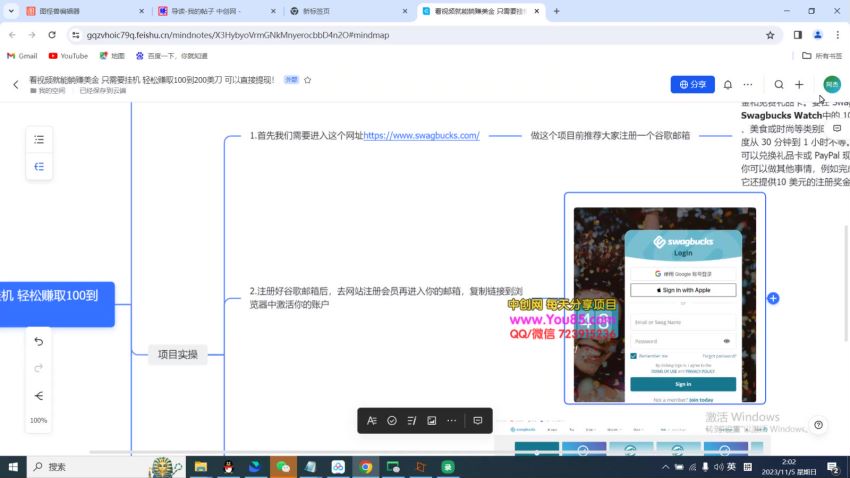Image resolution: width=850 pixels, height=478 pixels.
Task: Click the blue share button
Action: (692, 85)
